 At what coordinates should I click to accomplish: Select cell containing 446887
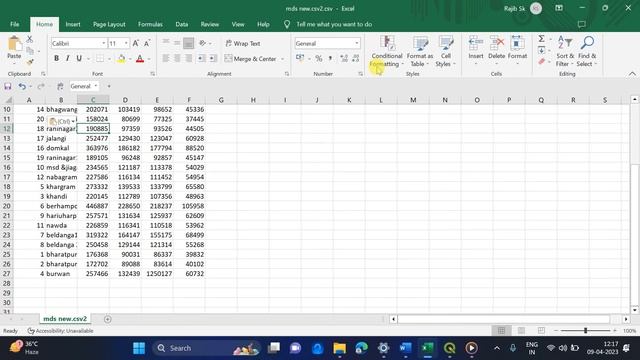pos(93,206)
